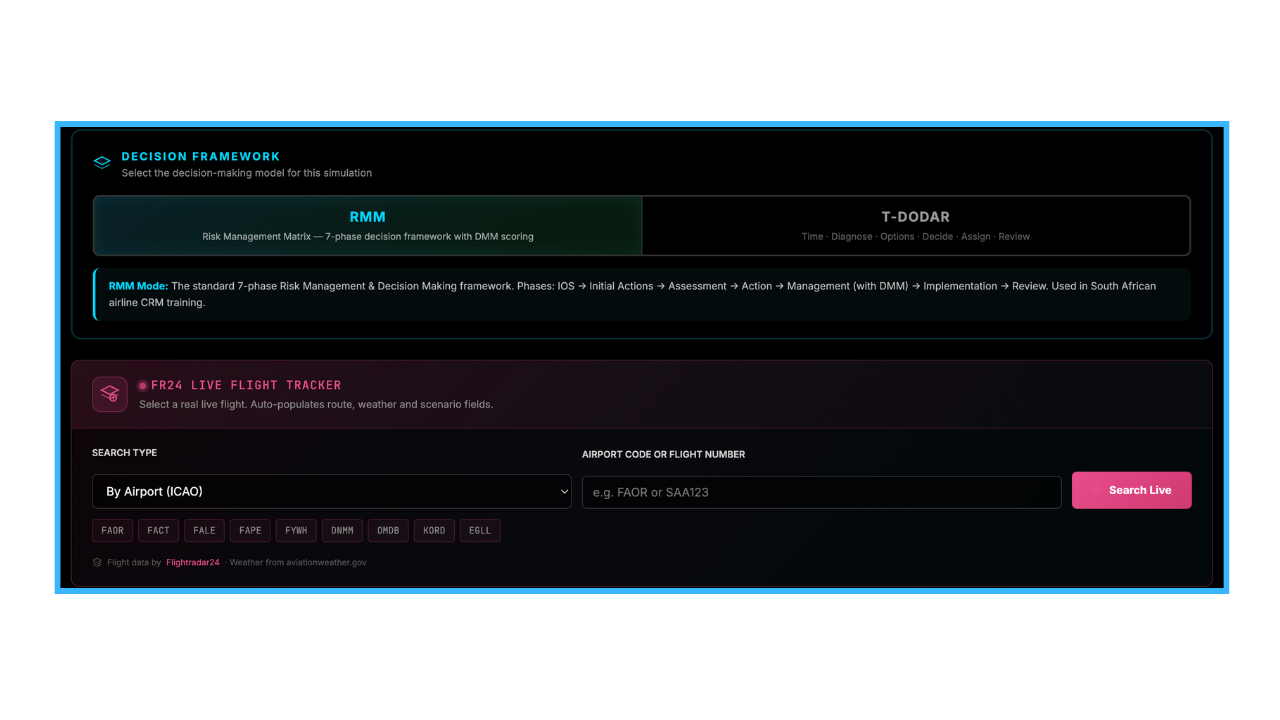Select the OMDB airport shortcut
Viewport: 1280px width, 720px height.
coord(388,530)
